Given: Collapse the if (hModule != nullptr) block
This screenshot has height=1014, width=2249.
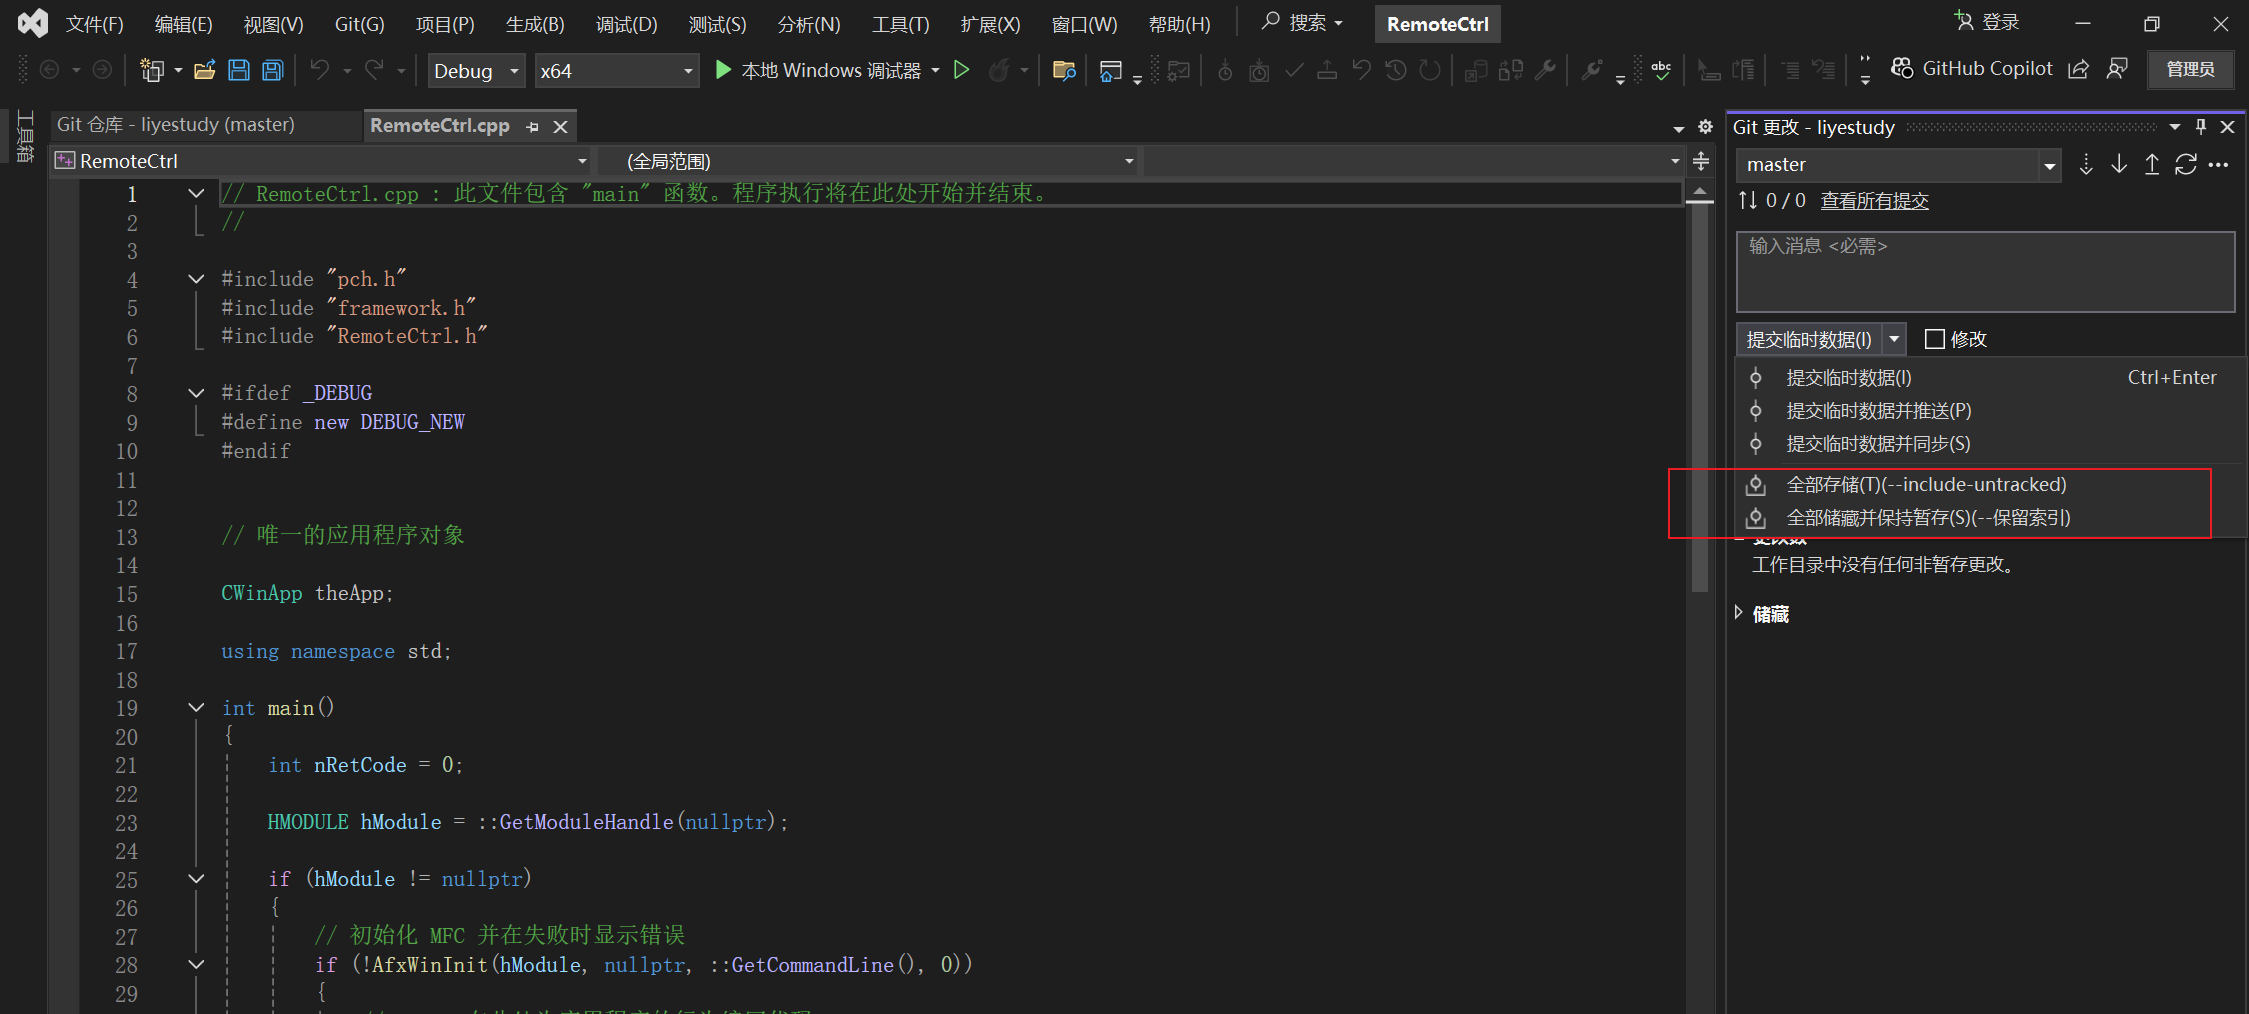Looking at the screenshot, I should [196, 879].
